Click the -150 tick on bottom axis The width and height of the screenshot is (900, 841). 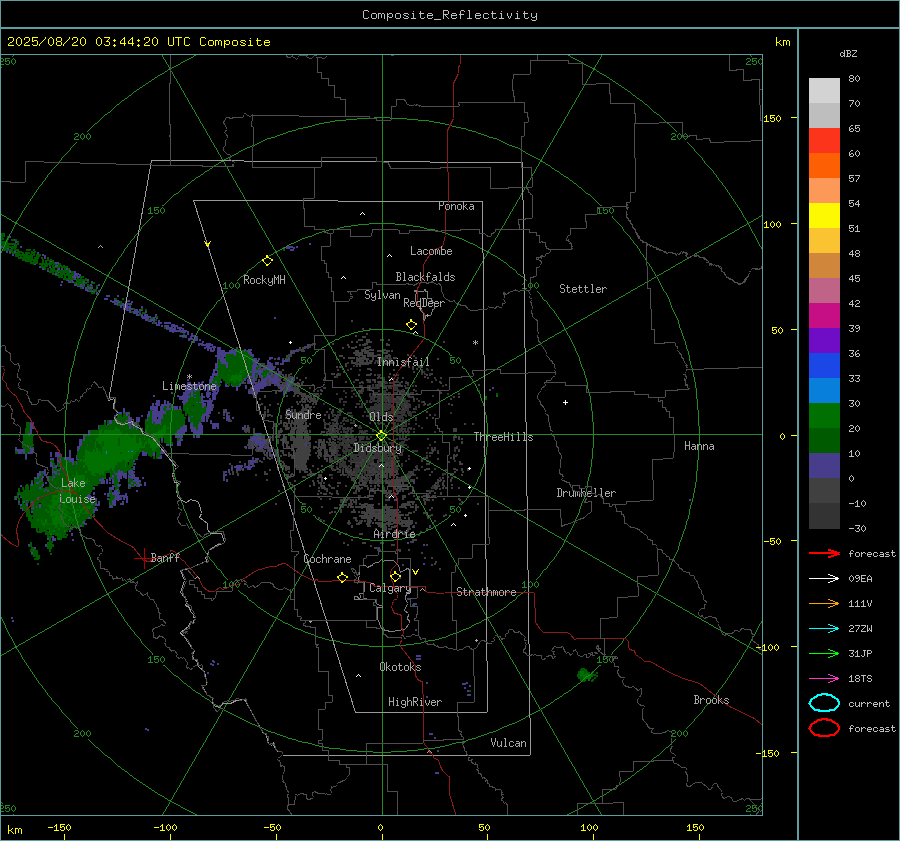tap(59, 827)
